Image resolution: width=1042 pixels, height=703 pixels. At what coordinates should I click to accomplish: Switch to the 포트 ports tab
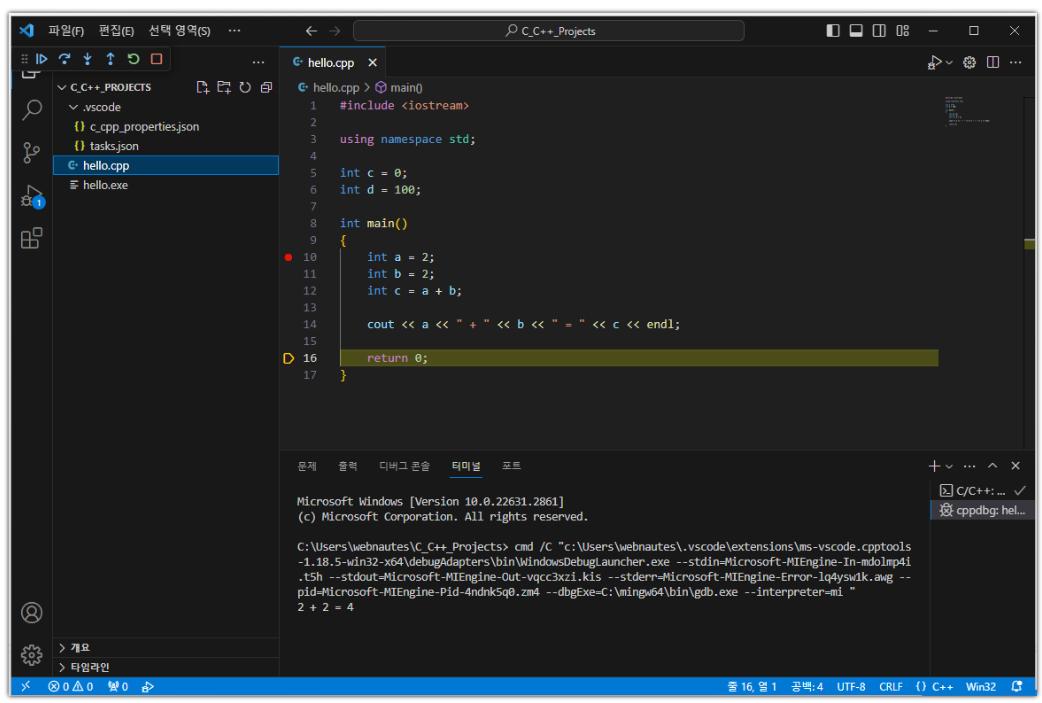click(x=511, y=466)
